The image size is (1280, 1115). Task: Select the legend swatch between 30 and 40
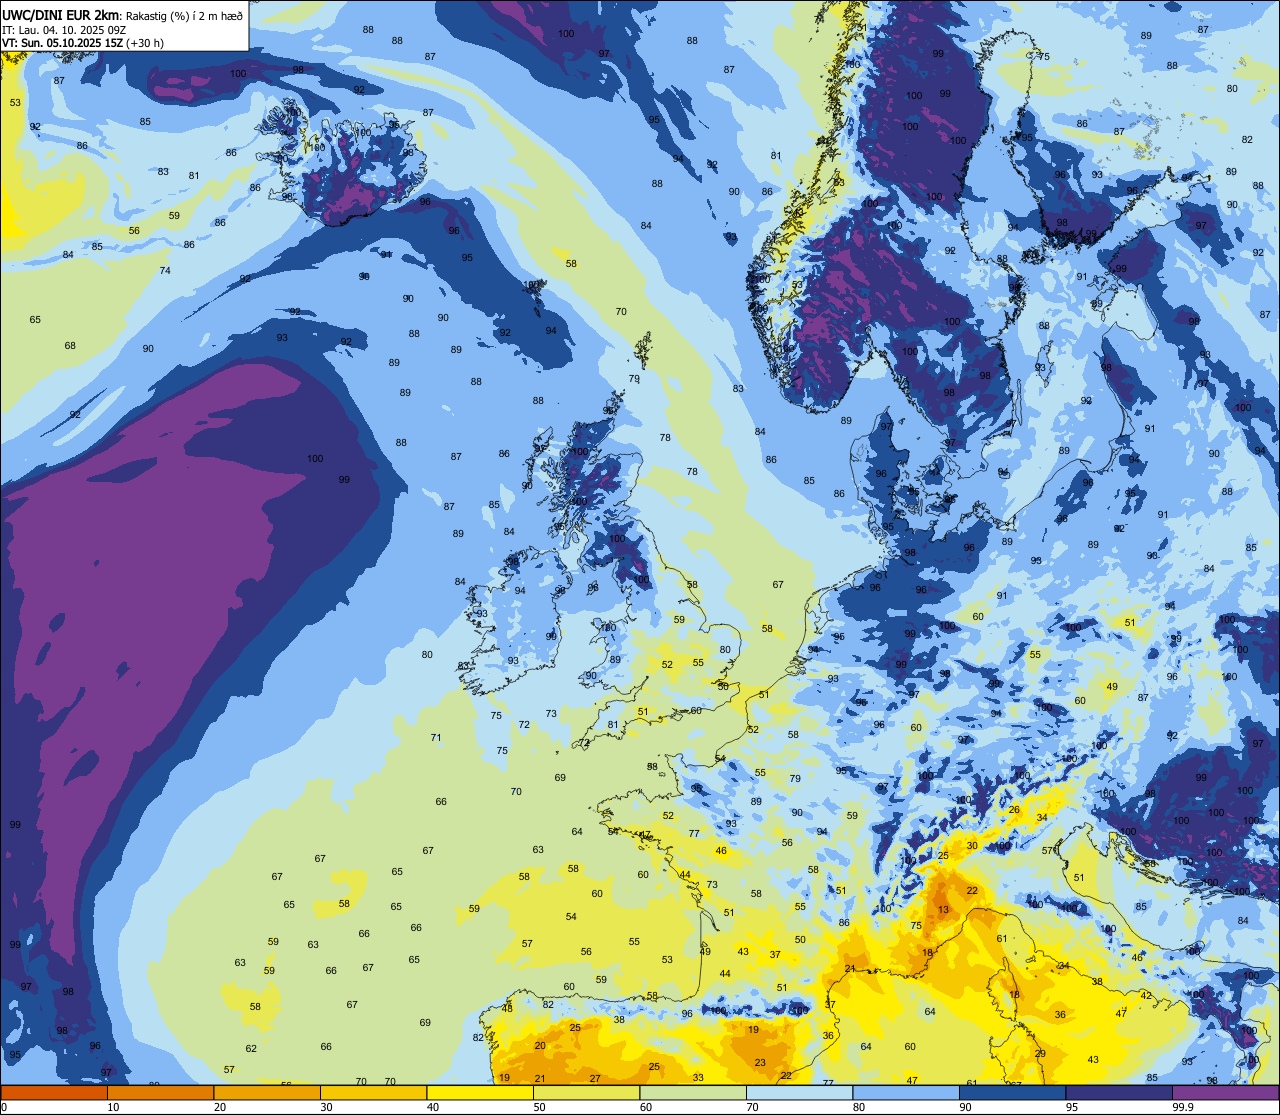point(373,1092)
